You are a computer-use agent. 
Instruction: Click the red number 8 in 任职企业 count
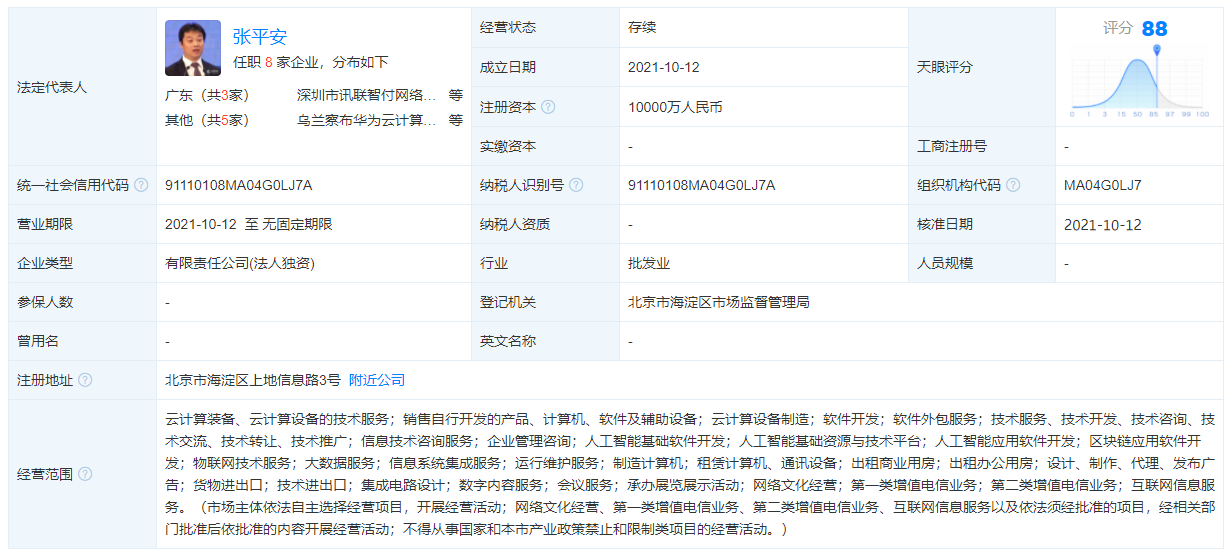[x=269, y=62]
